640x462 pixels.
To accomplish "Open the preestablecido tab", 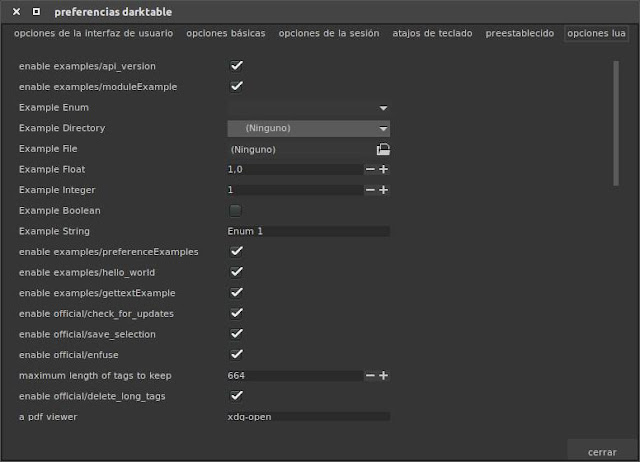I will 520,33.
